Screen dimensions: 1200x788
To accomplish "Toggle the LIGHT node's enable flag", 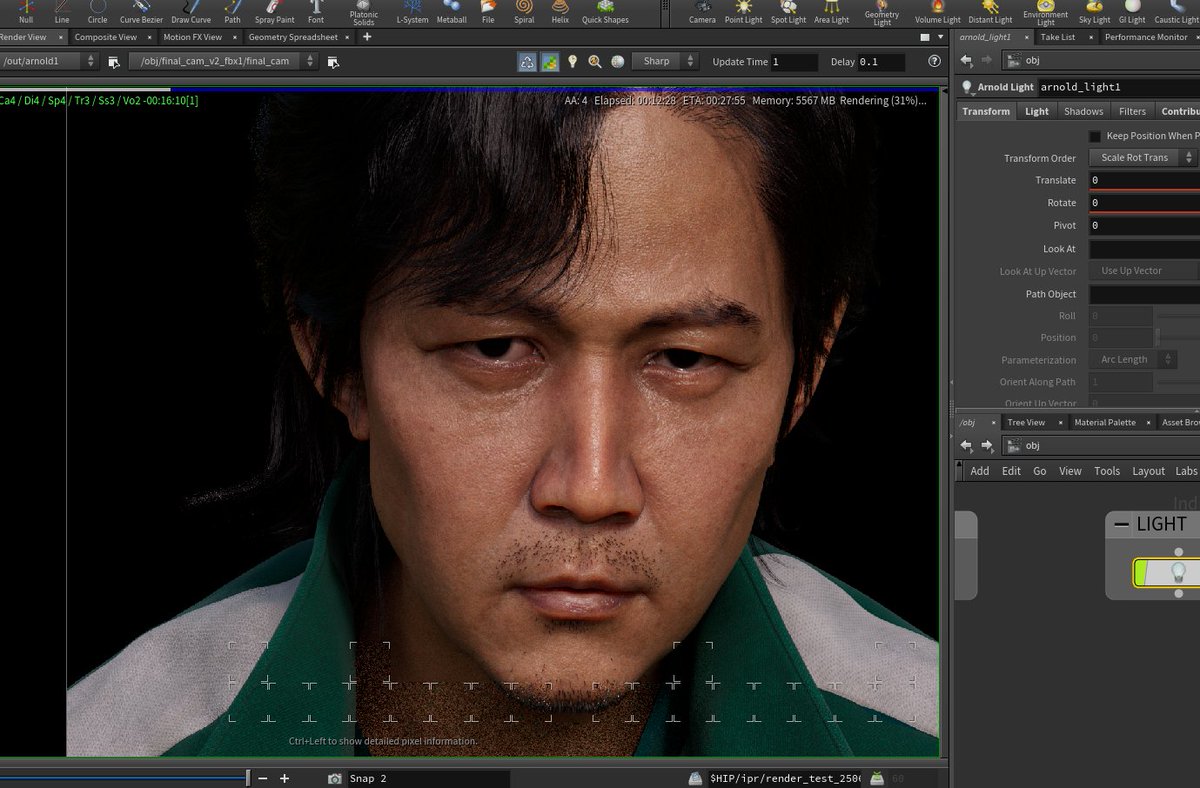I will pos(1140,570).
